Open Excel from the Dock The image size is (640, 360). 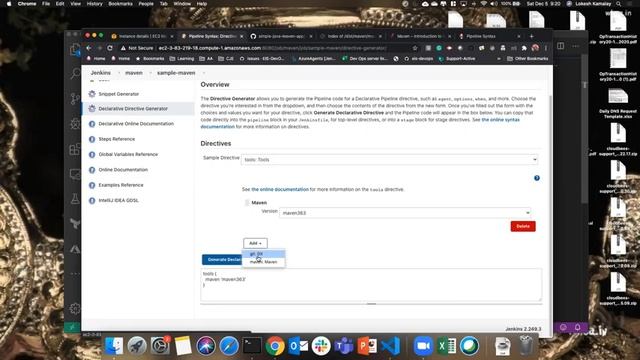[447, 346]
